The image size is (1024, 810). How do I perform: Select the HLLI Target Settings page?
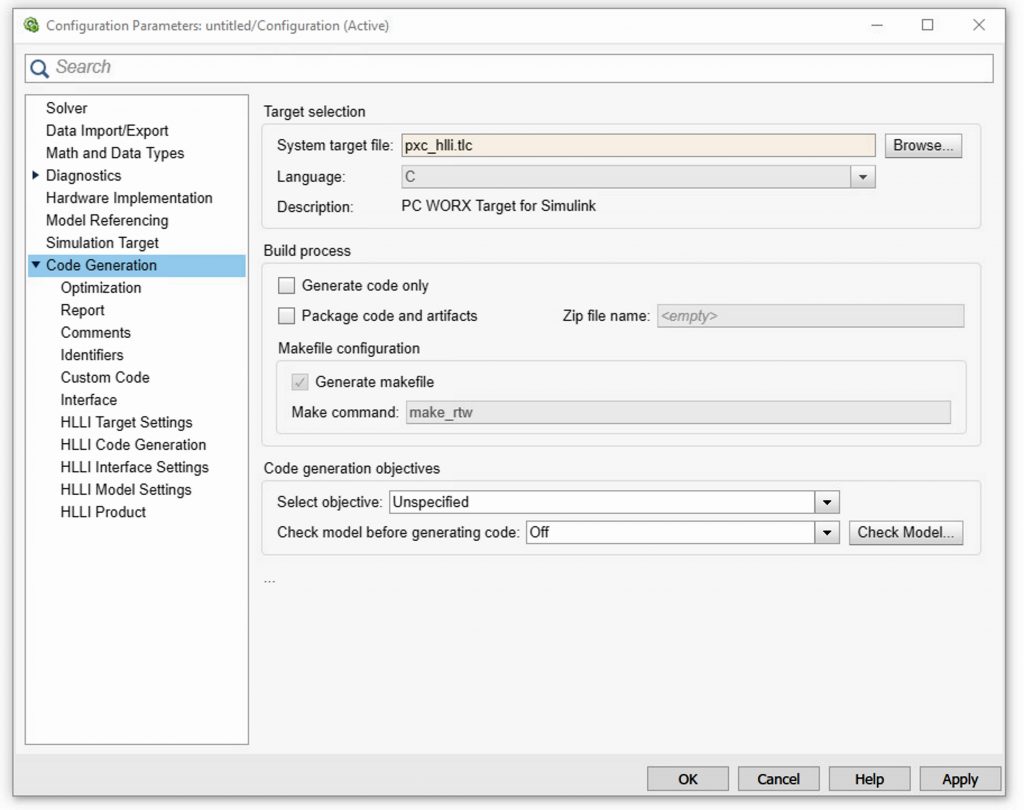pos(126,422)
